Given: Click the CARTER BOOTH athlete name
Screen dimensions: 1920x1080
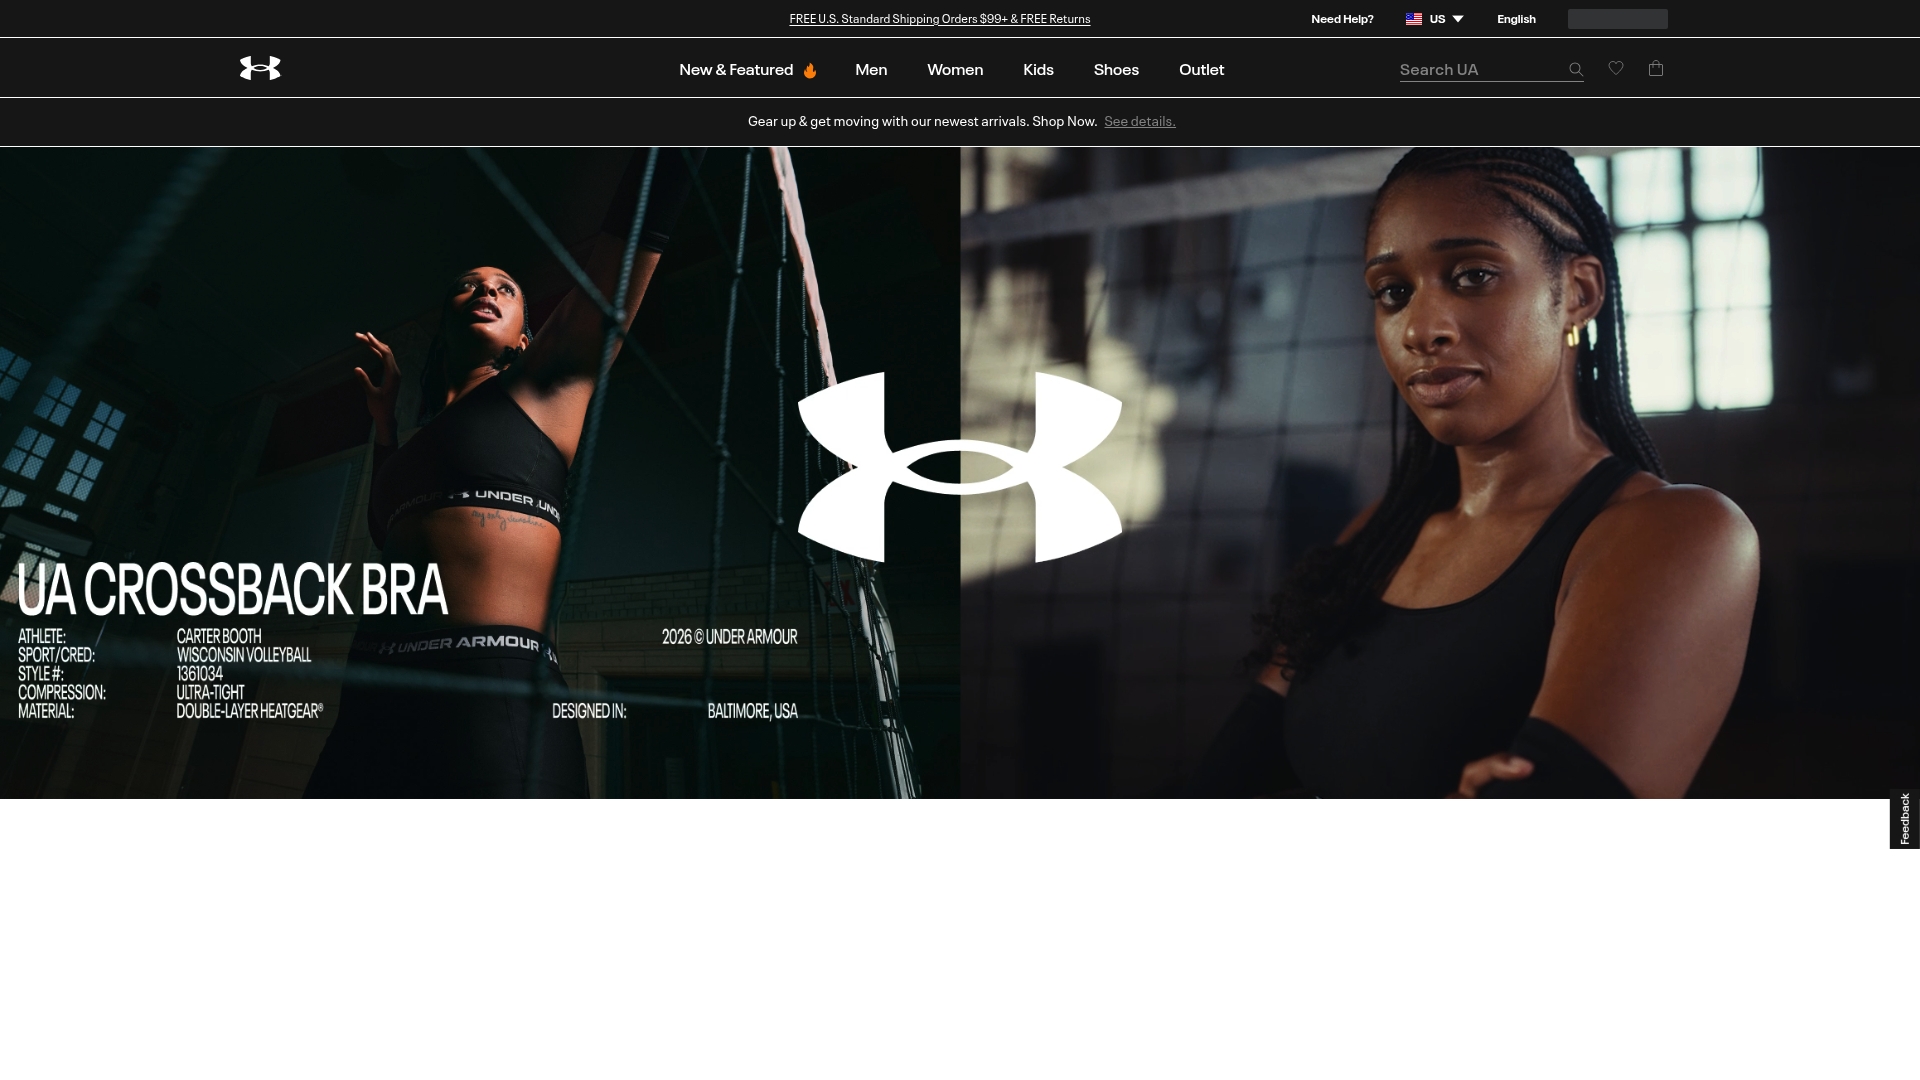Looking at the screenshot, I should pyautogui.click(x=219, y=636).
